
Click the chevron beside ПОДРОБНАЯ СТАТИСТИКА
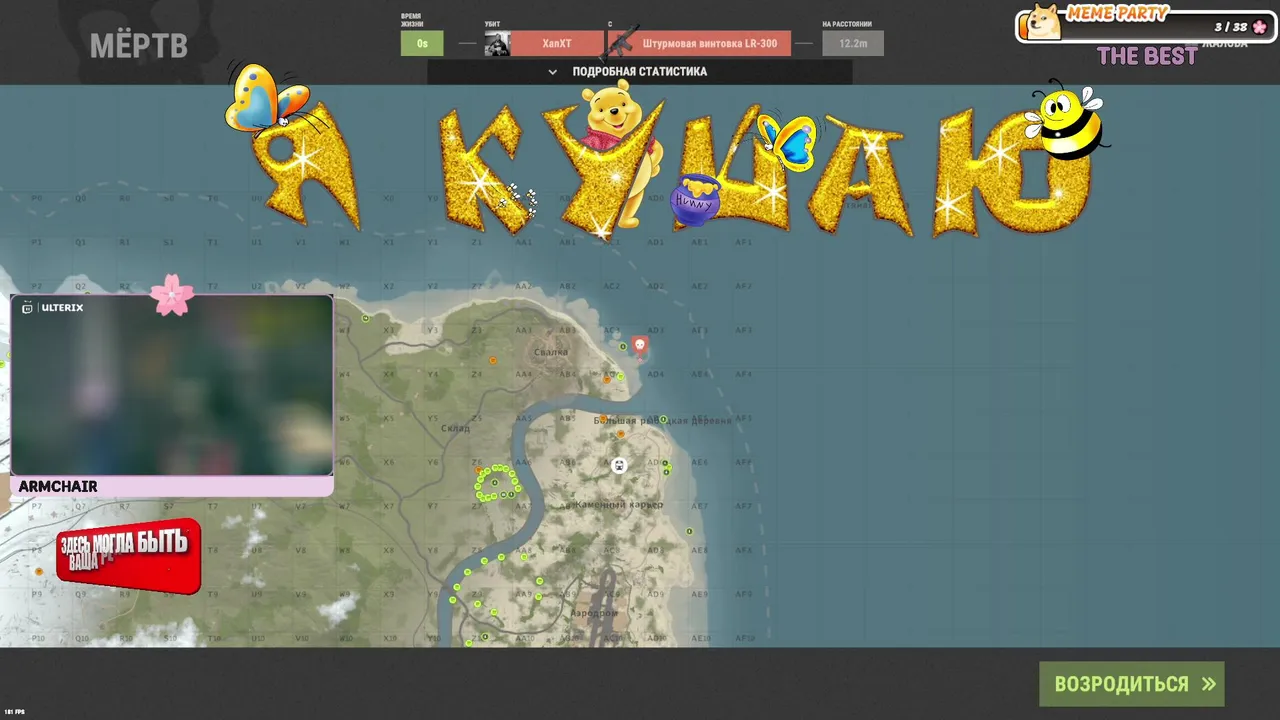point(552,72)
